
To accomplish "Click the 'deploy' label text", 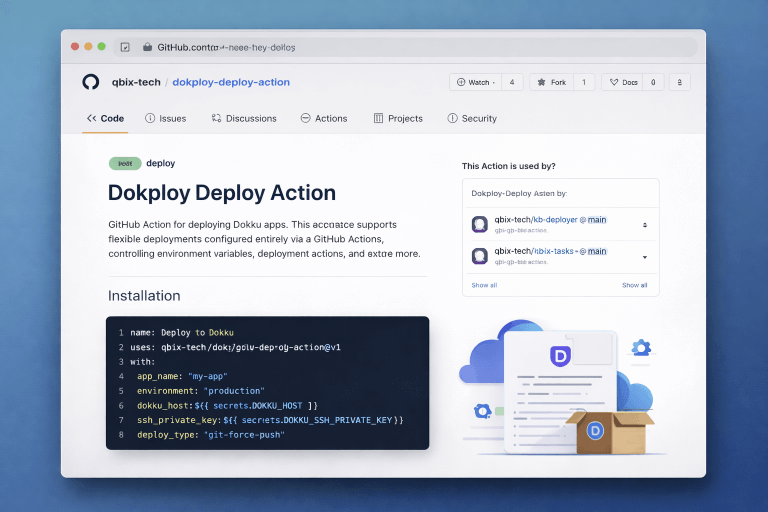I will pos(161,163).
